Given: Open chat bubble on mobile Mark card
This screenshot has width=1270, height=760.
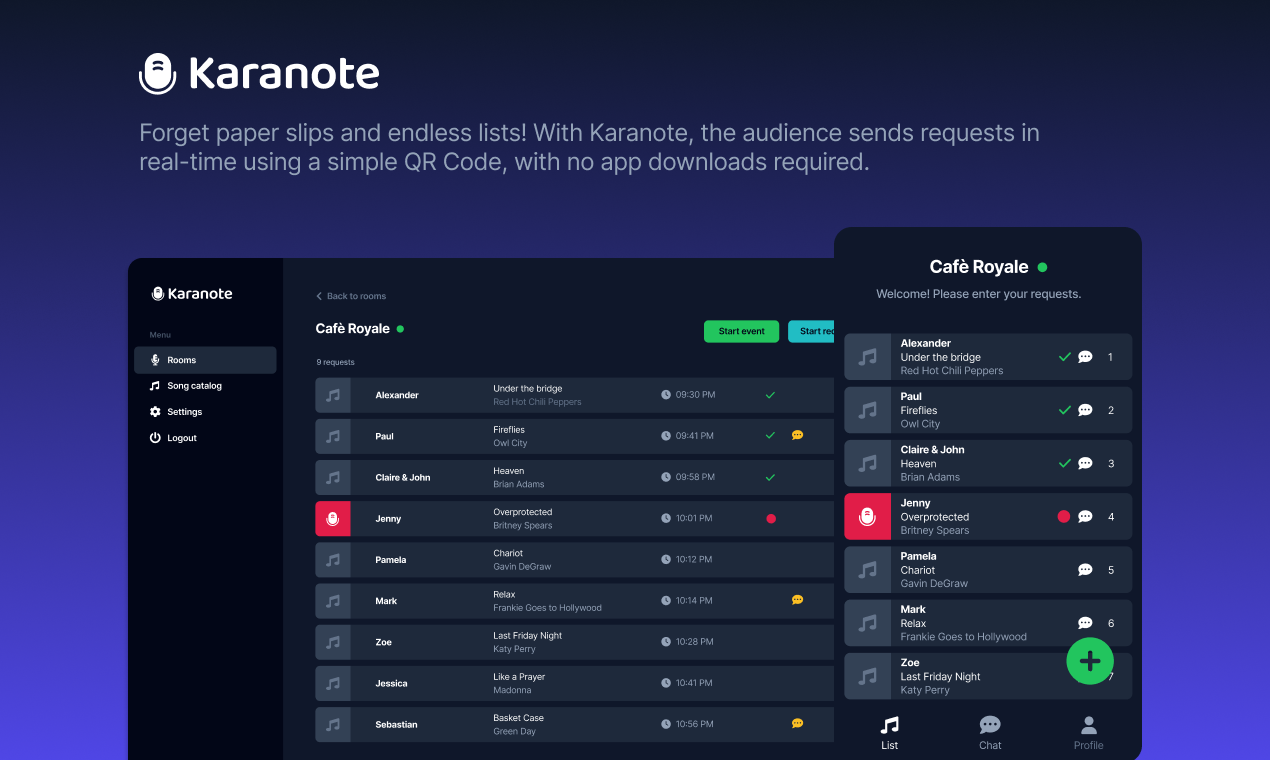Looking at the screenshot, I should pos(1085,623).
